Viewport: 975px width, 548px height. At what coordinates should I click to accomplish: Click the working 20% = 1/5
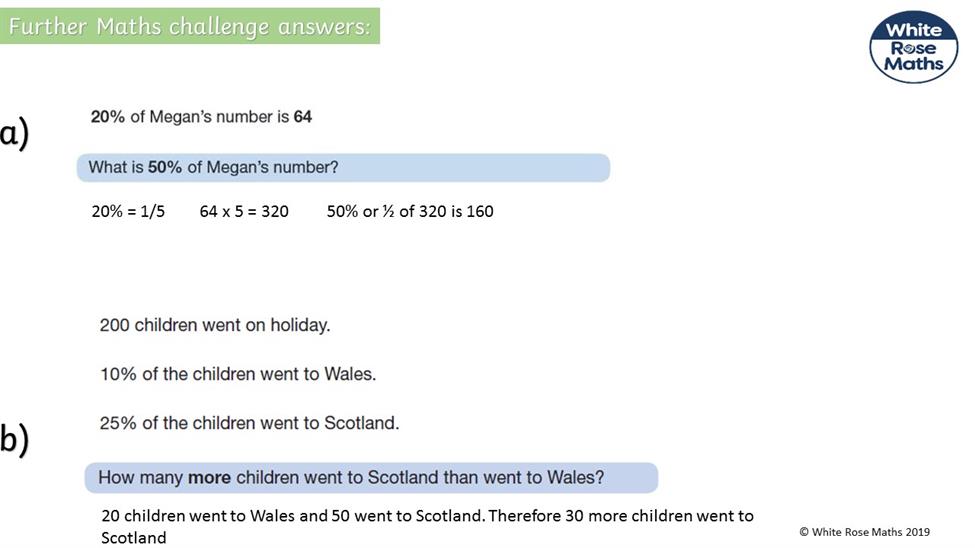pyautogui.click(x=128, y=211)
